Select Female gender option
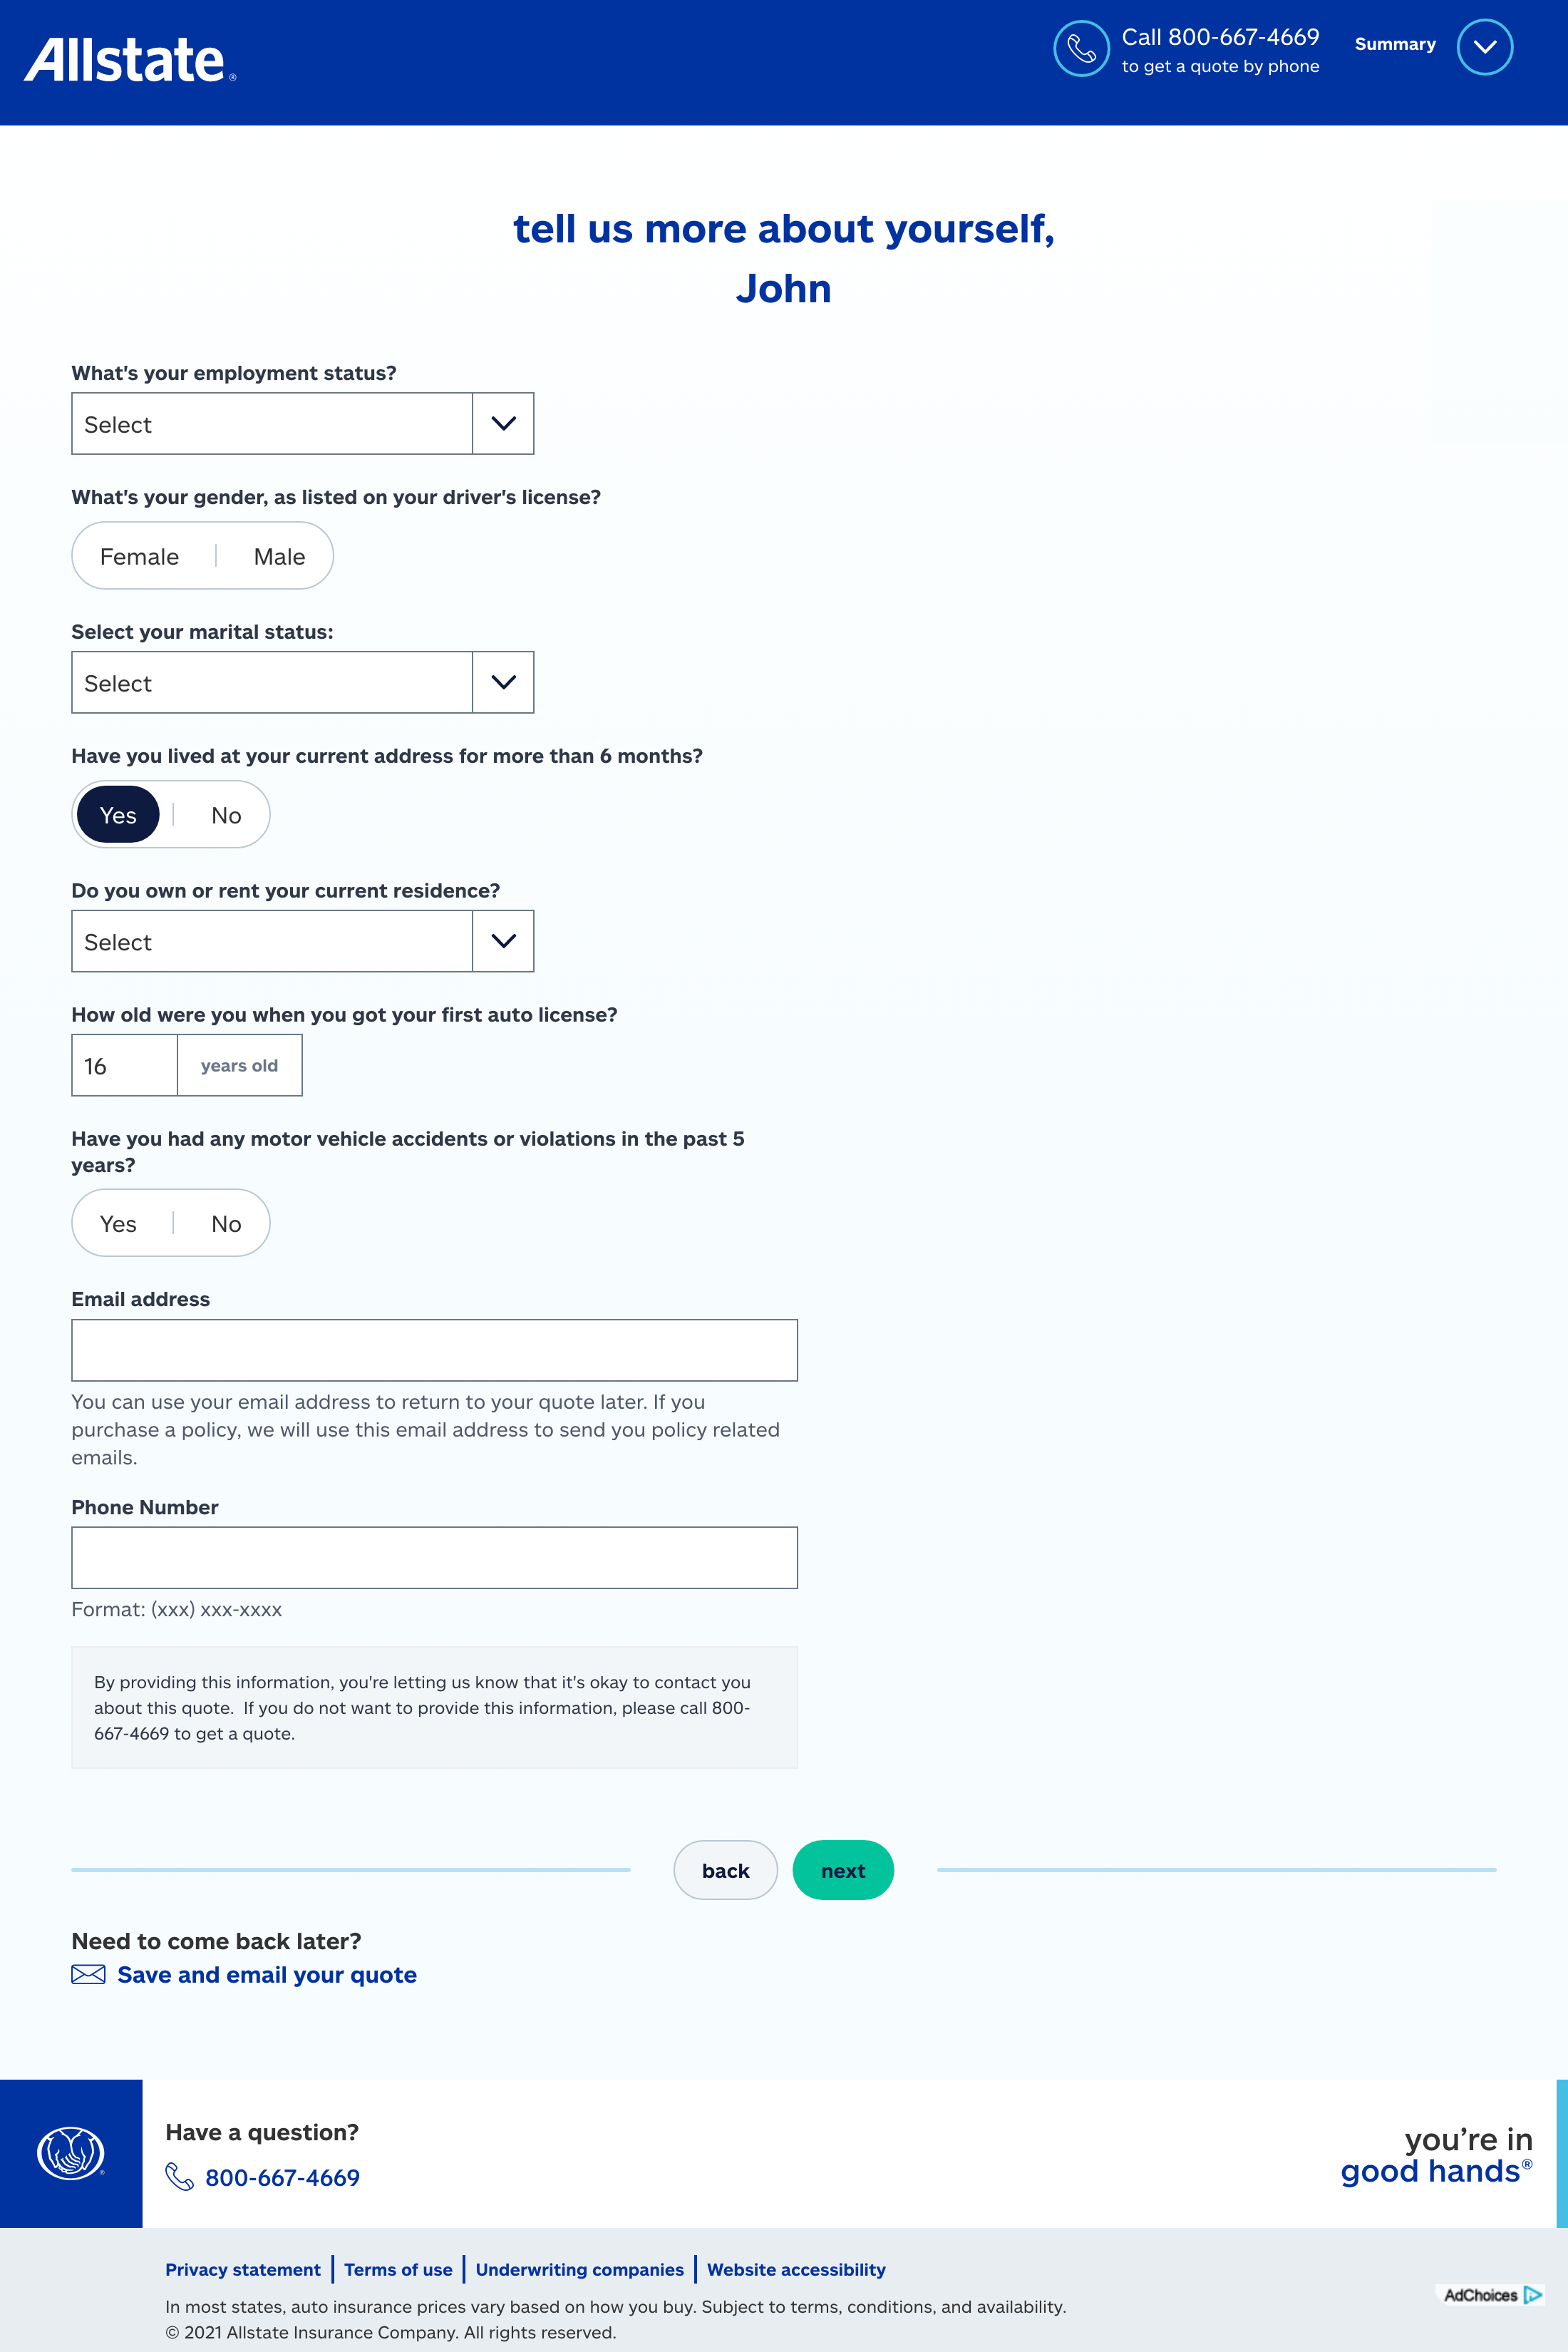Image resolution: width=1568 pixels, height=2352 pixels. tap(140, 557)
